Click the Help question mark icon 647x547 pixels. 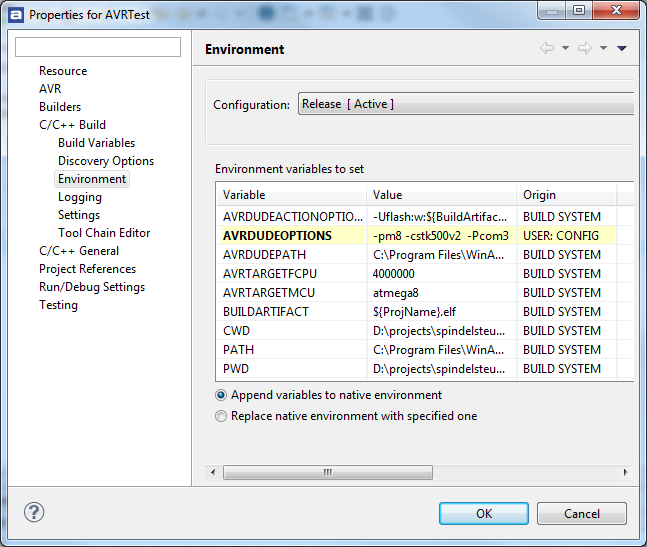34,512
